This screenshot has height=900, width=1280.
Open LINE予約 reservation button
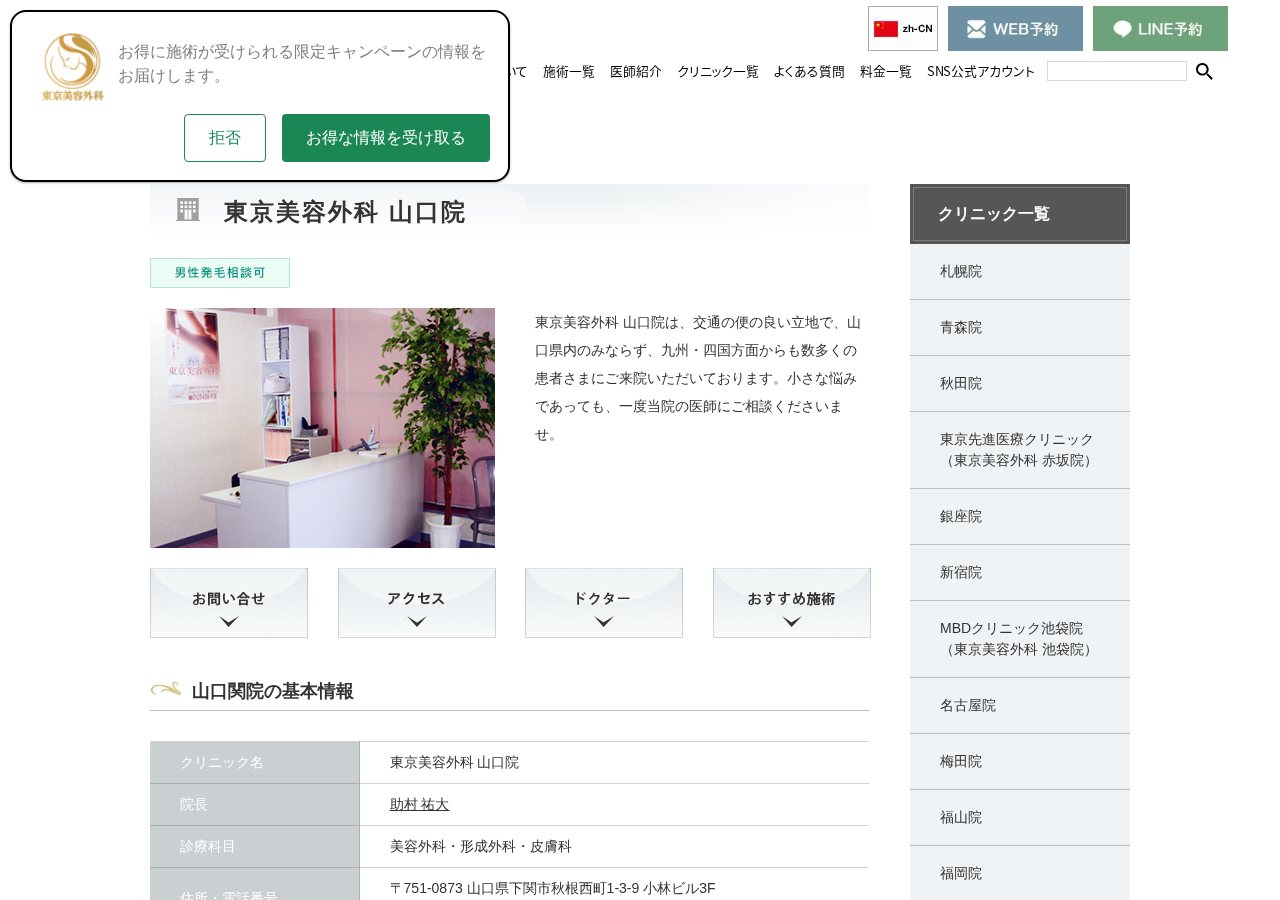pos(1160,28)
